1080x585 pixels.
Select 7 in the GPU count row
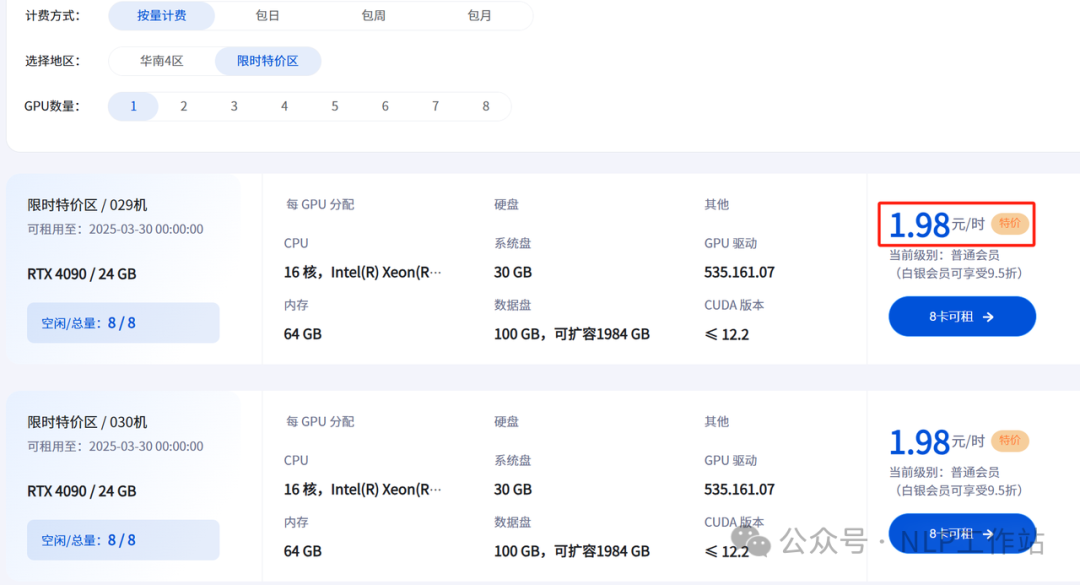[x=435, y=106]
